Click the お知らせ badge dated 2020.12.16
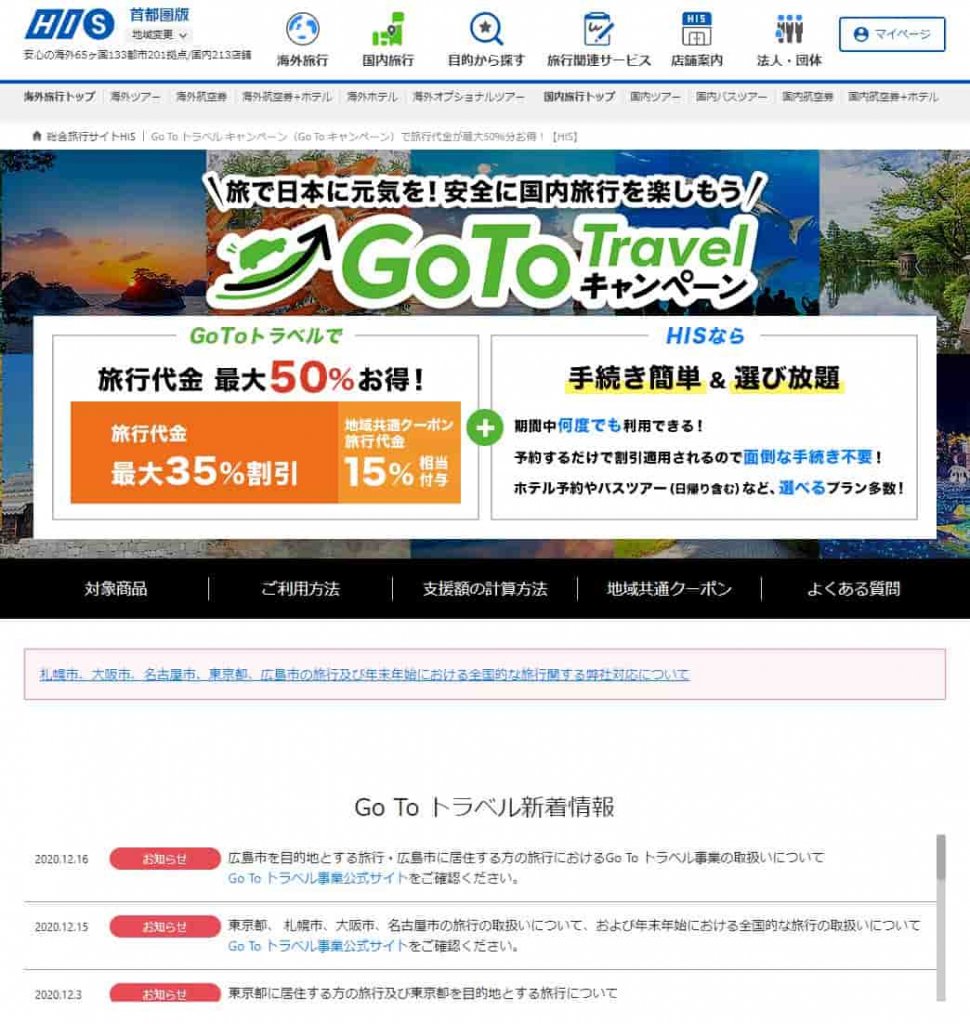The width and height of the screenshot is (970, 1024). tap(165, 859)
